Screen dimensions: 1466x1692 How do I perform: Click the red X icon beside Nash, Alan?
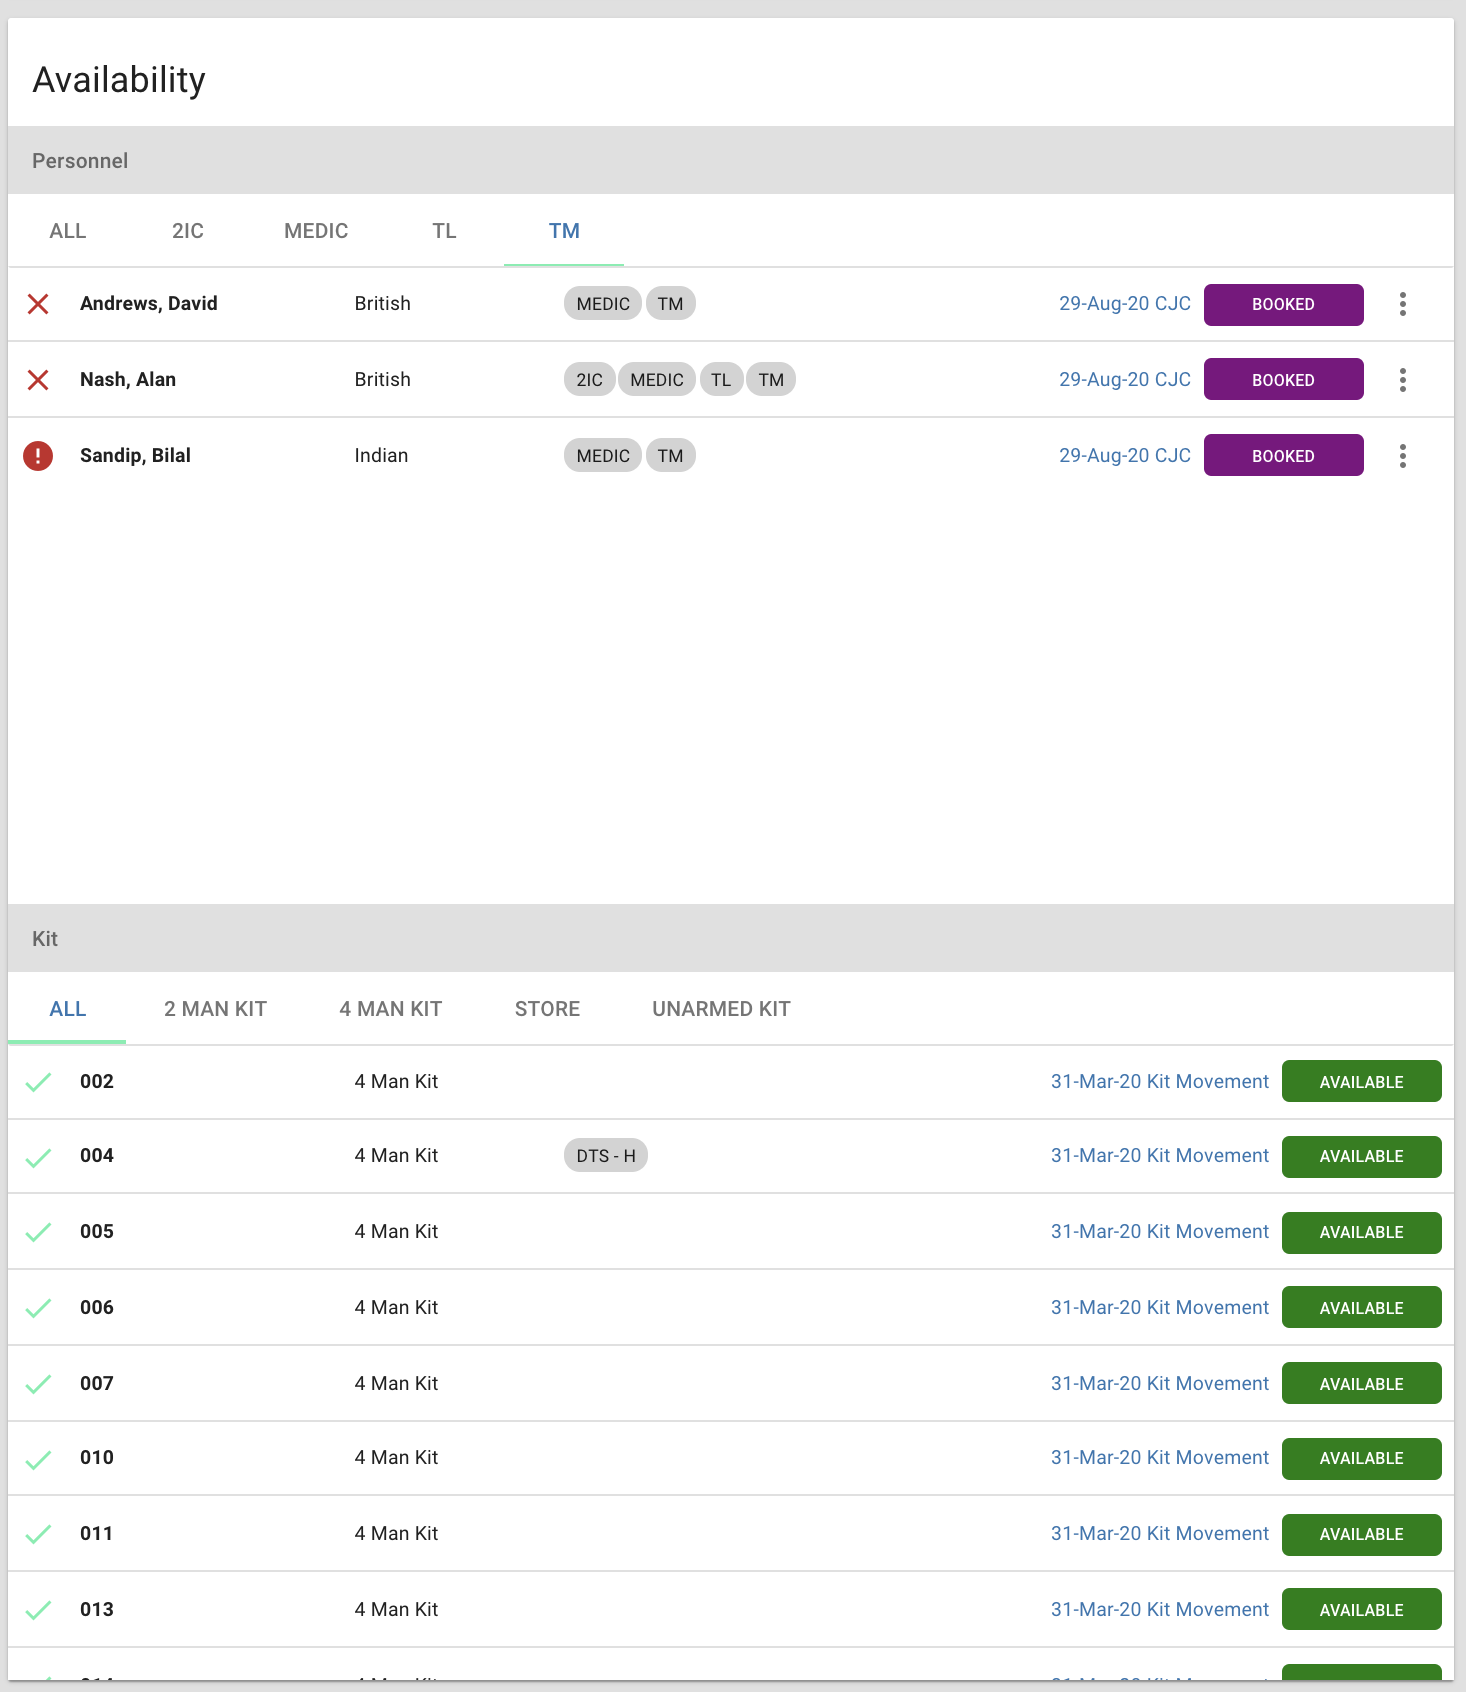point(38,380)
